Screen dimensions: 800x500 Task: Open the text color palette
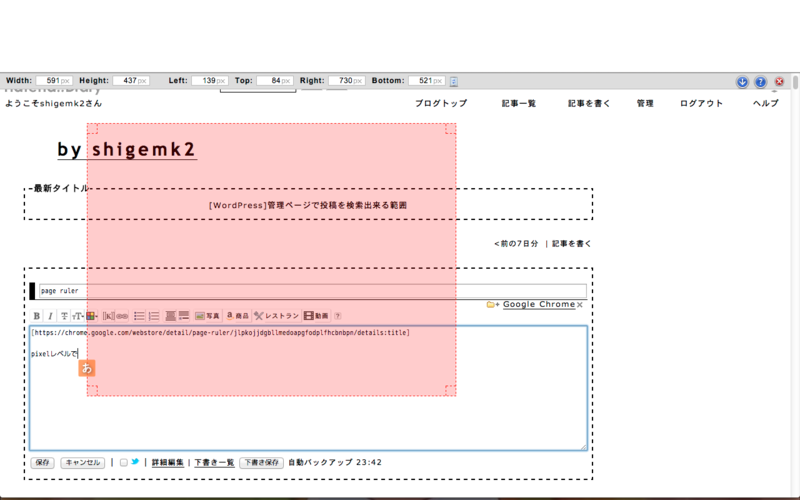[x=92, y=316]
